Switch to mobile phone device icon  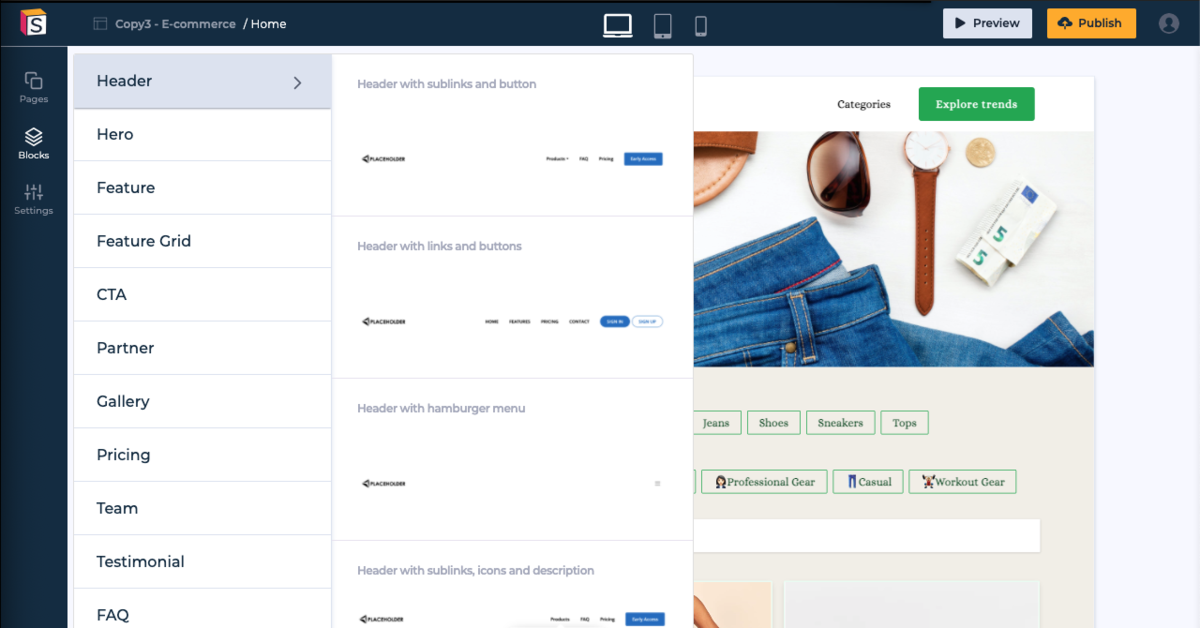pyautogui.click(x=701, y=26)
